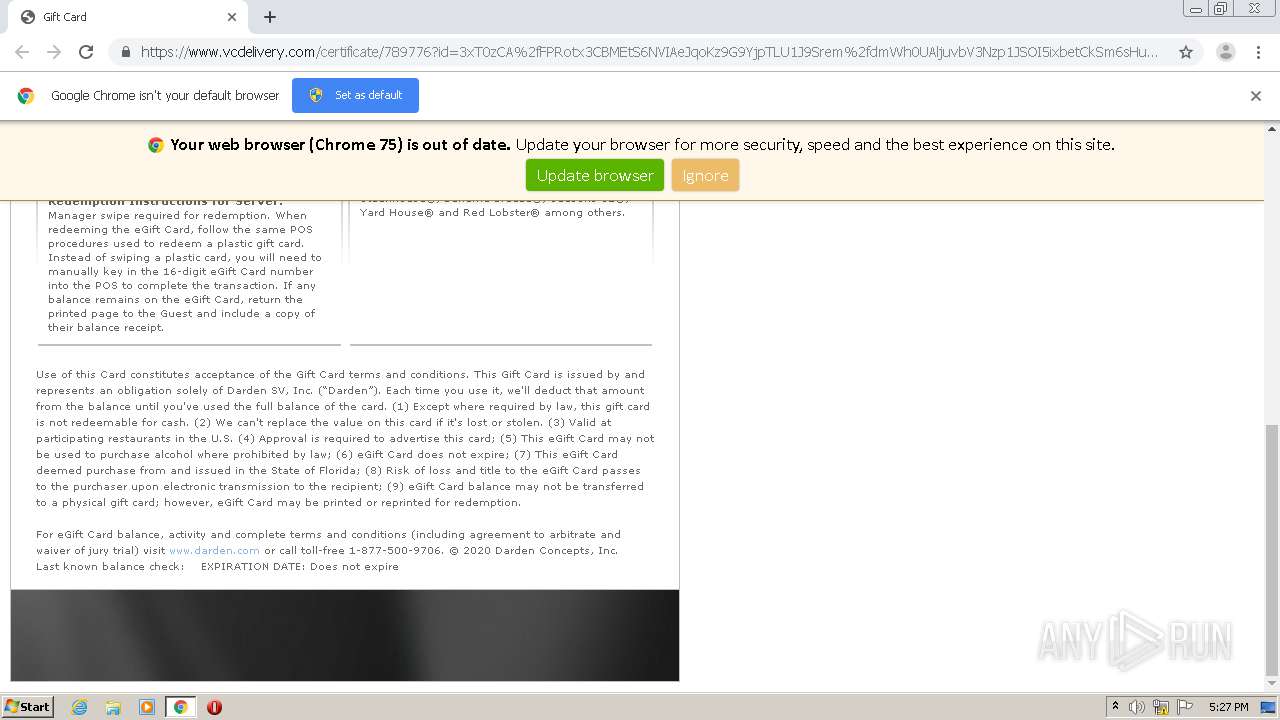
Task: Click the Chrome logo in update banner
Action: [156, 145]
